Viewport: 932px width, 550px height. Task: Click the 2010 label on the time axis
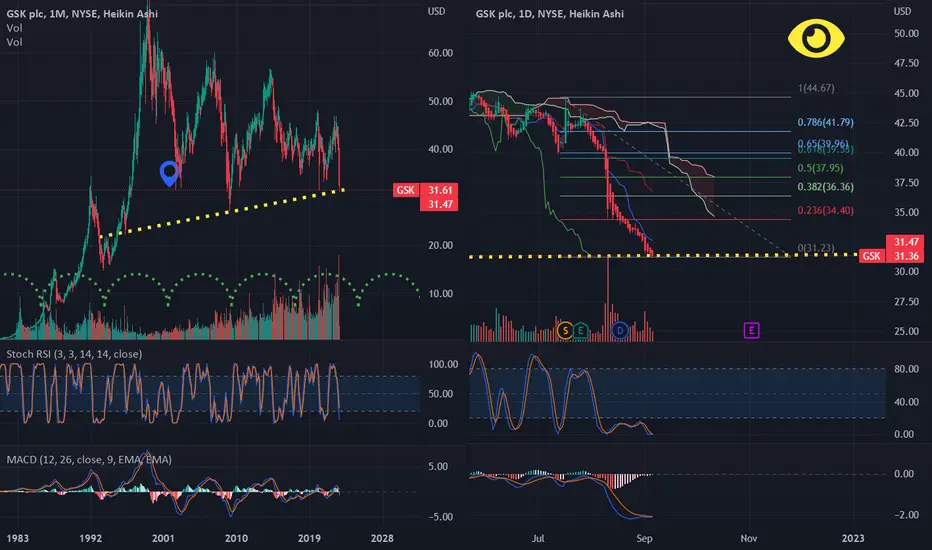click(236, 538)
